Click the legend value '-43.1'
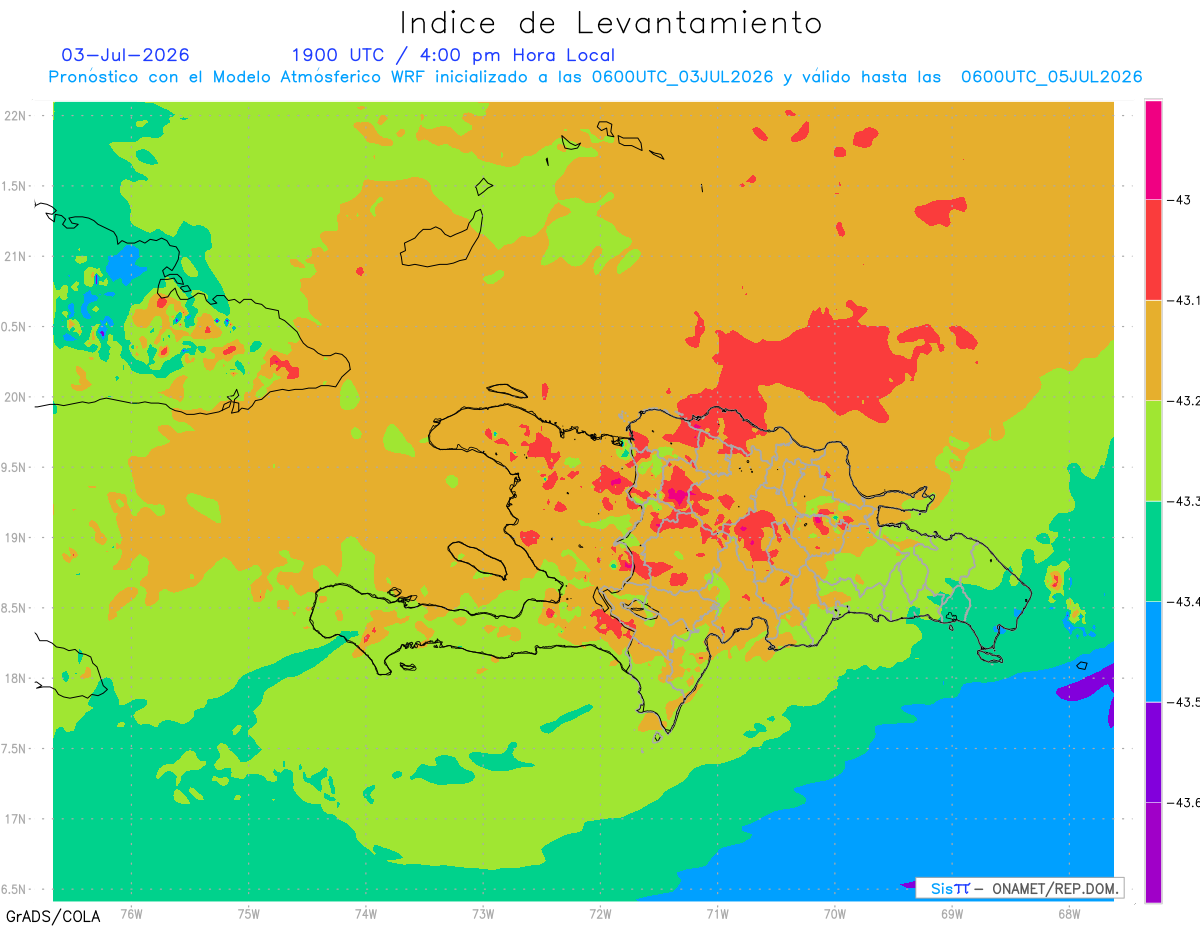Image resolution: width=1200 pixels, height=927 pixels. 1185,300
